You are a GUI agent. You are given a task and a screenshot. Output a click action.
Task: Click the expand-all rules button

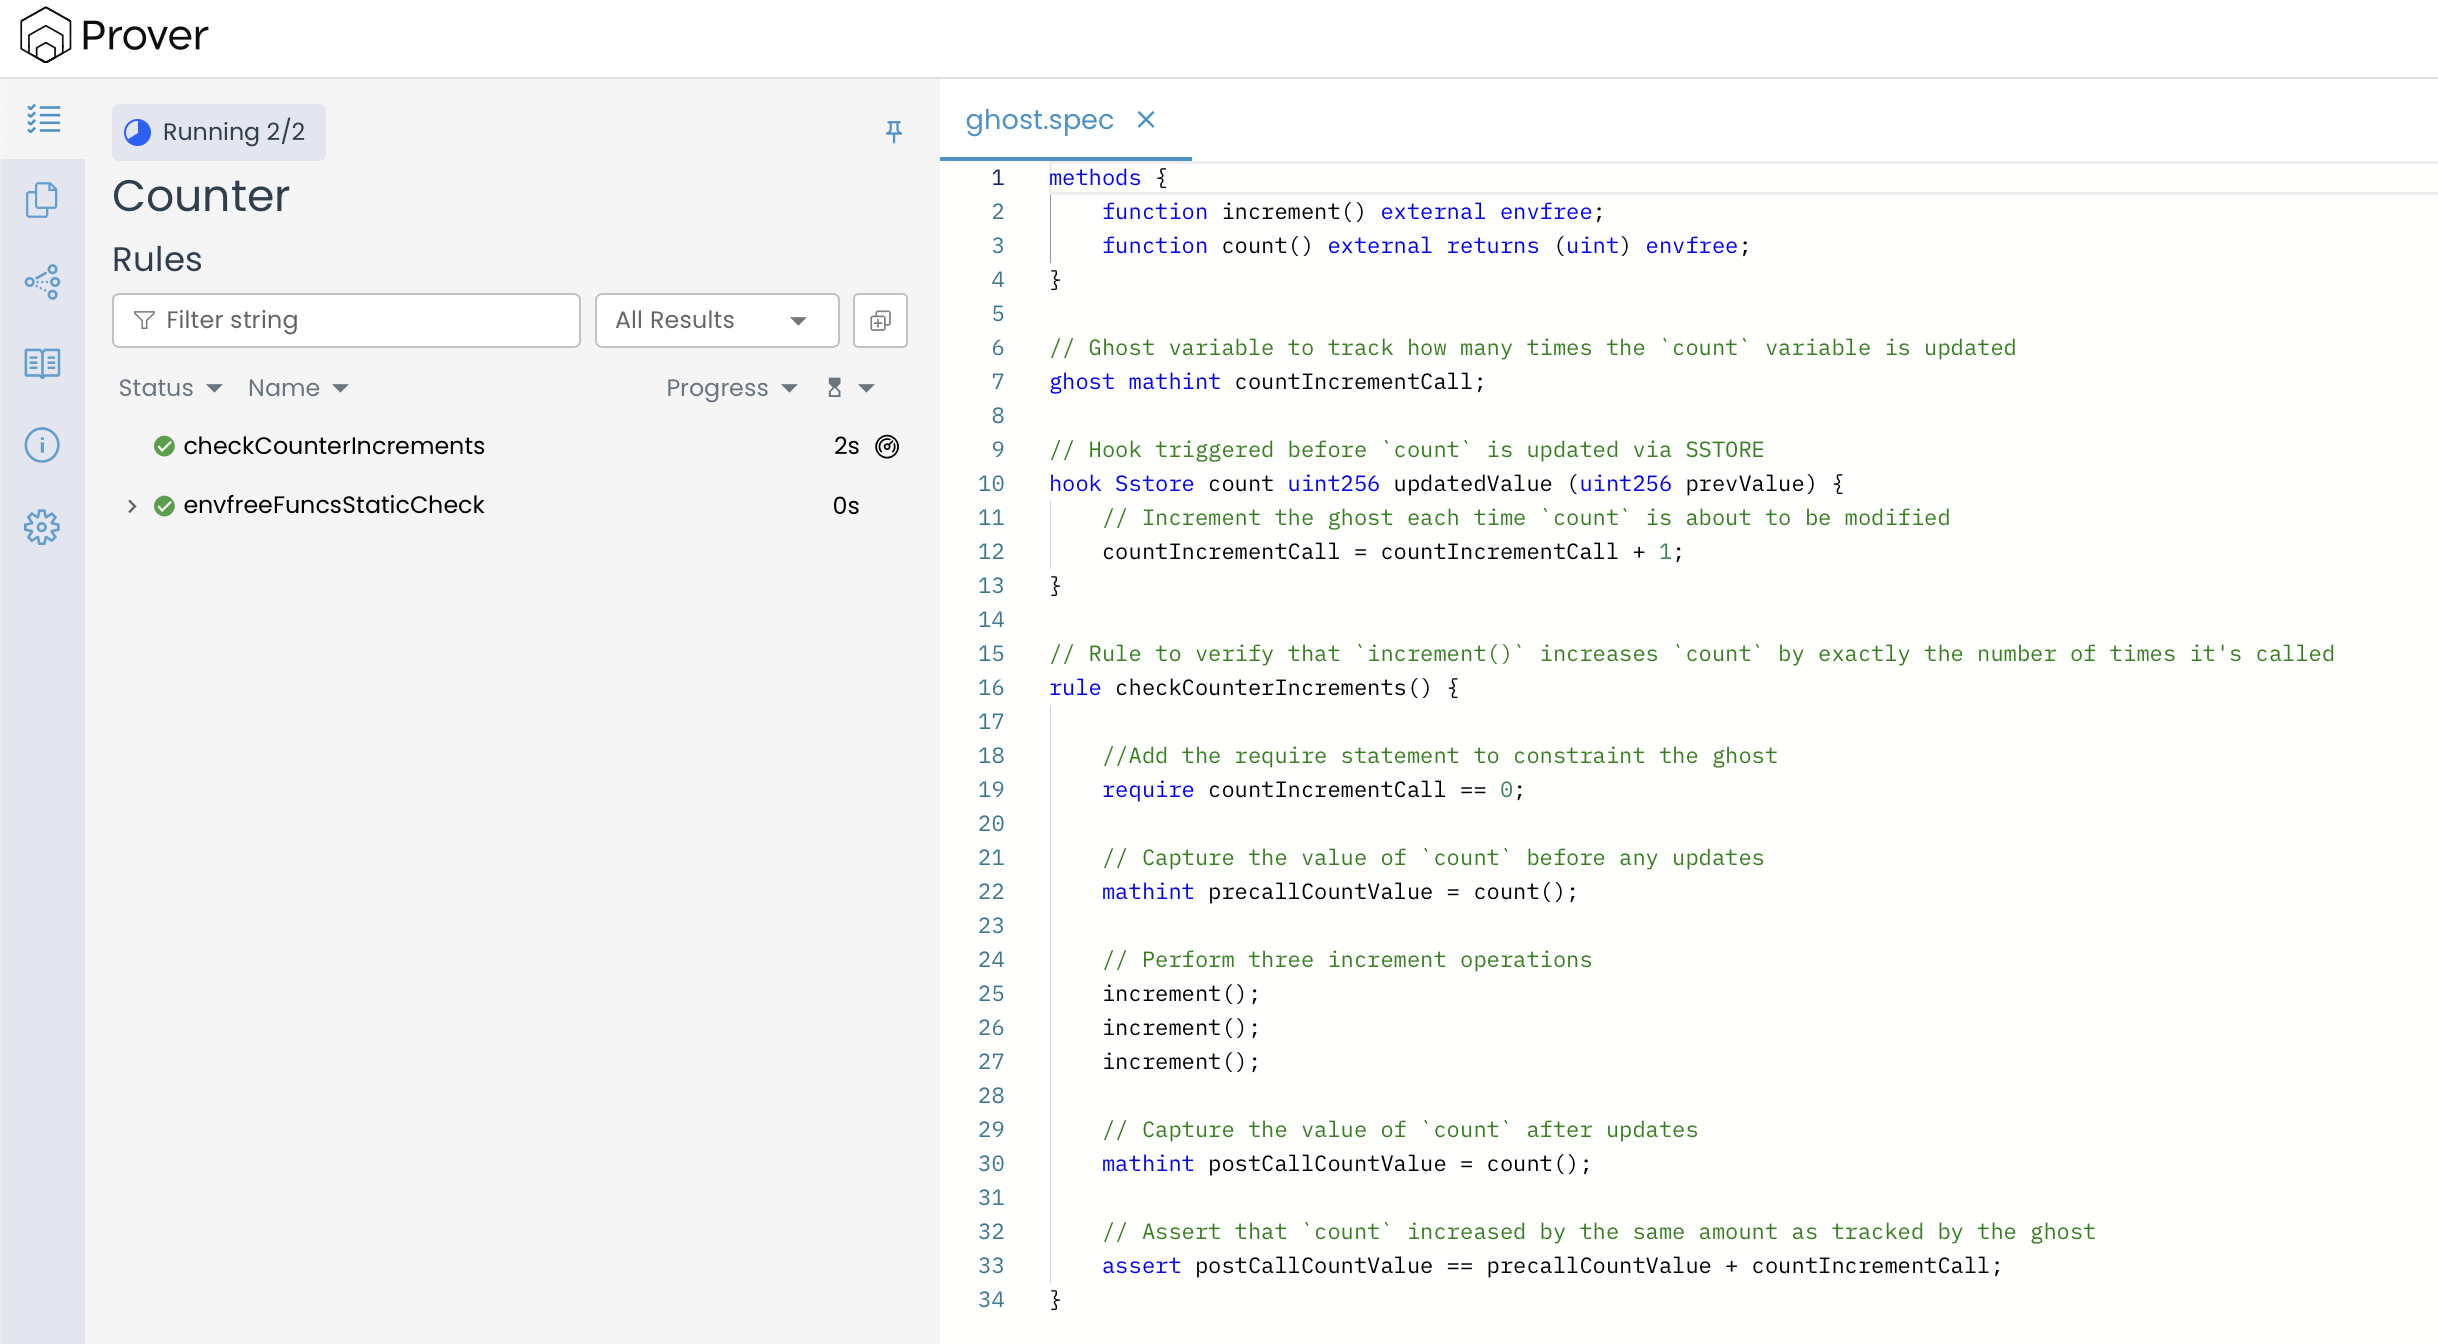pos(880,320)
